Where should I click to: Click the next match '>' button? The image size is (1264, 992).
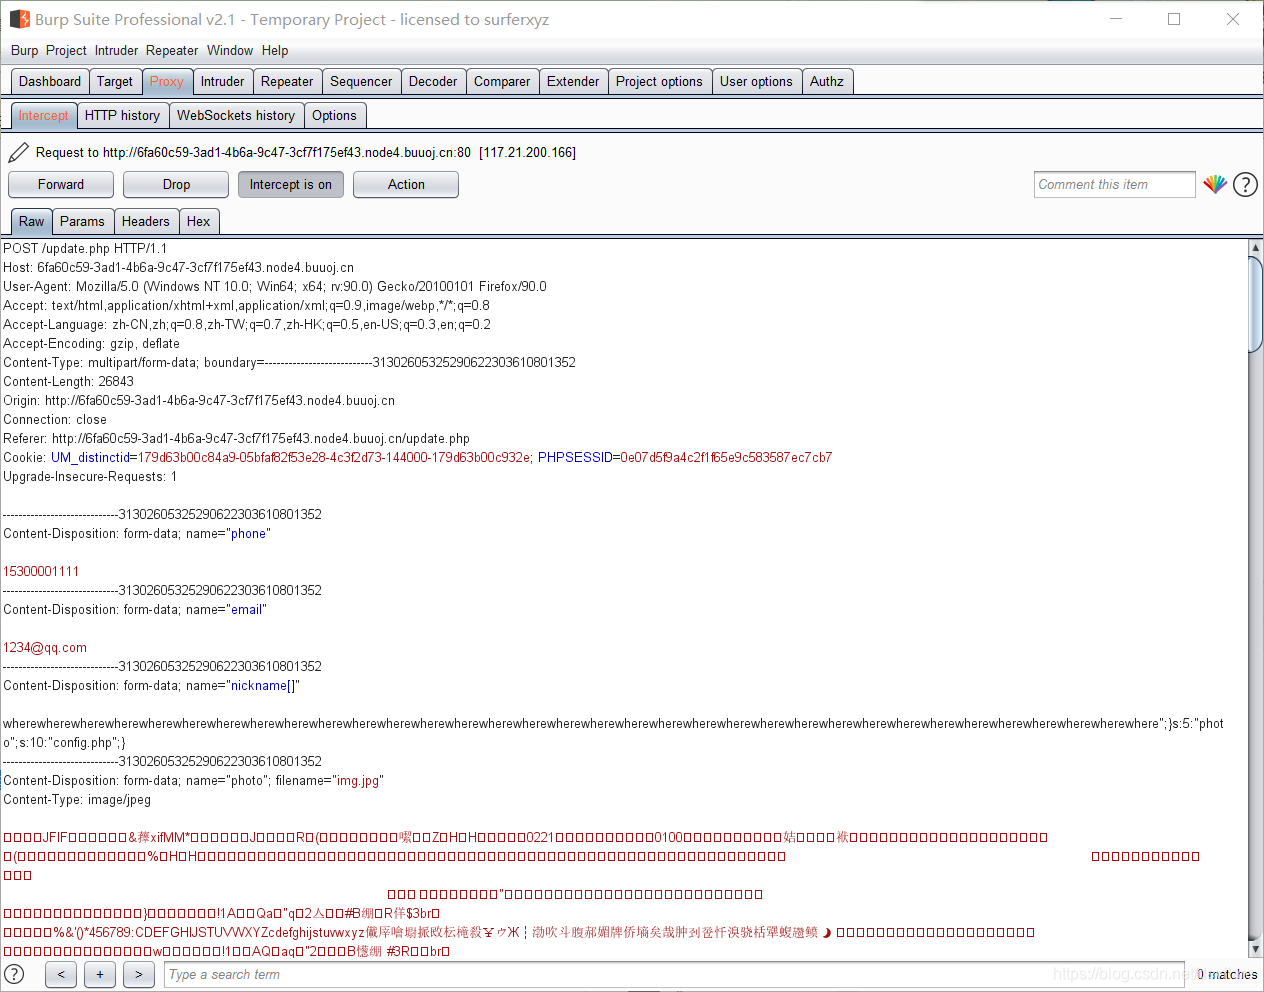coord(139,974)
